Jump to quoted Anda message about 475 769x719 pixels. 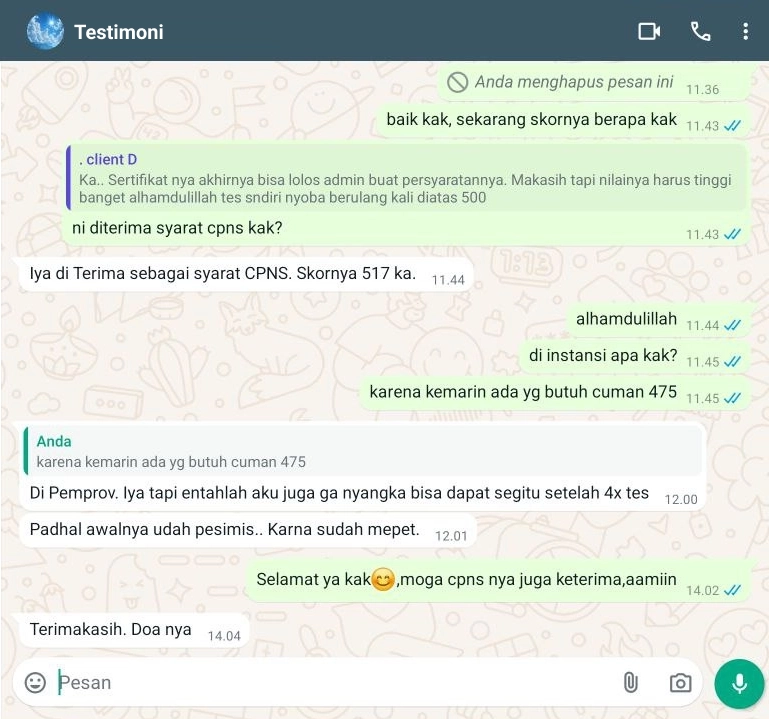click(x=362, y=451)
